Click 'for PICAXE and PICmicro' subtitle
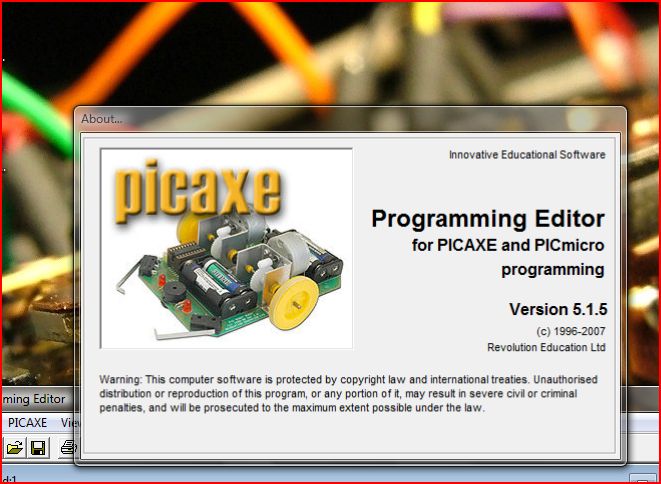Viewport: 661px width, 484px height. point(508,245)
